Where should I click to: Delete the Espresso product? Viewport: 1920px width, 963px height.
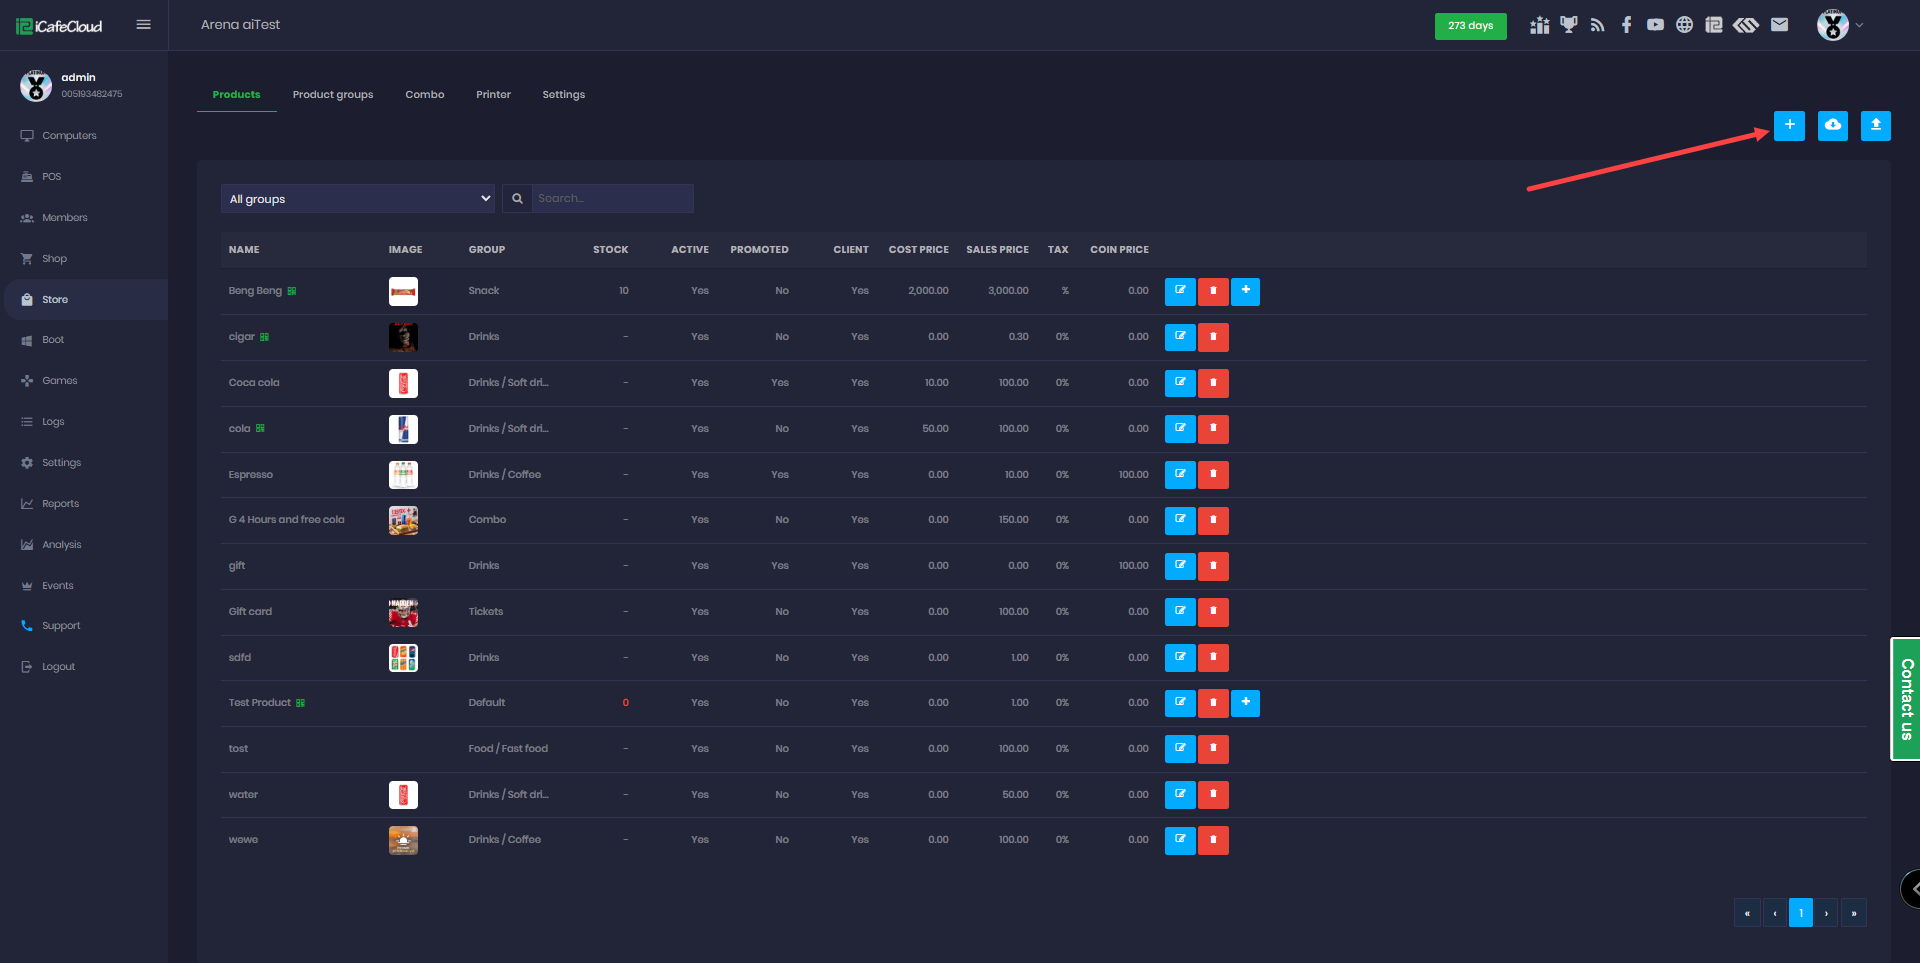[1213, 475]
